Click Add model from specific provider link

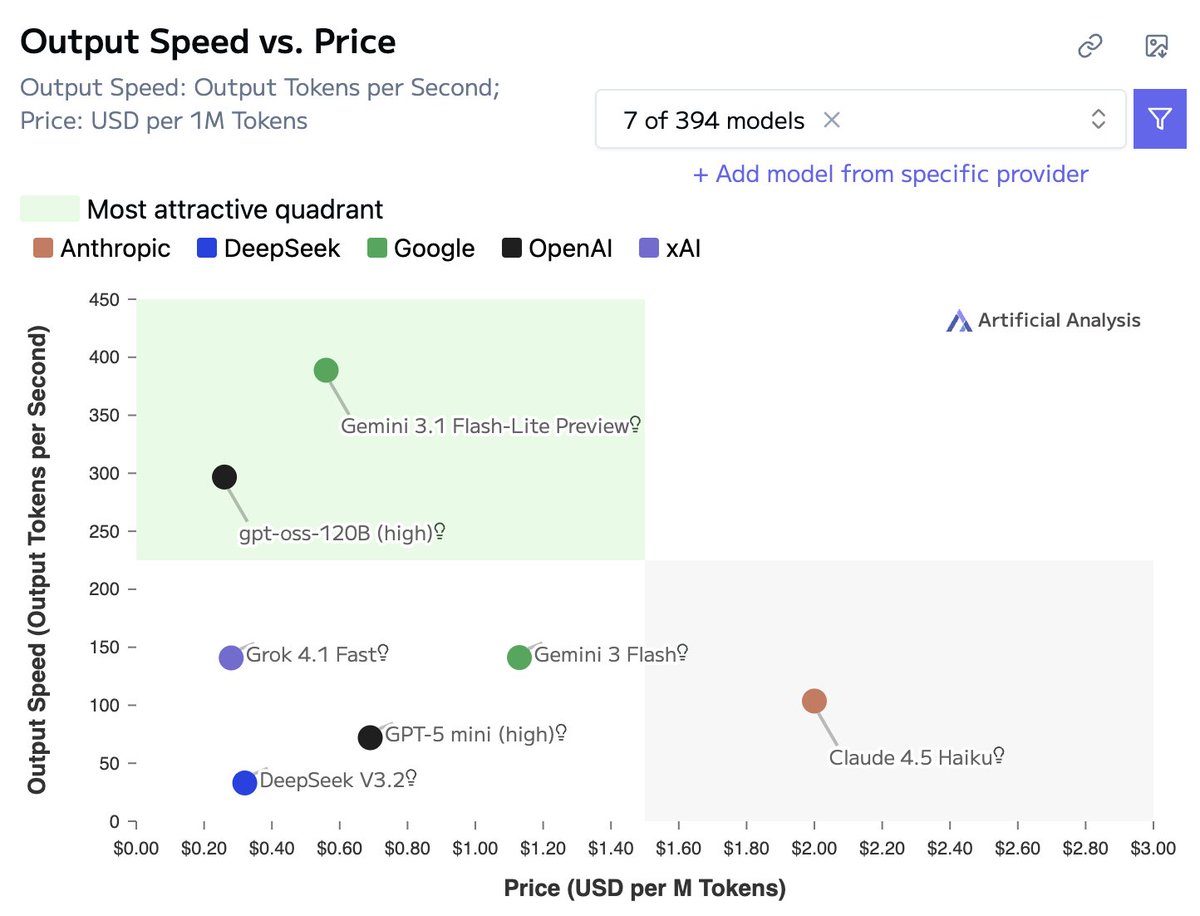pyautogui.click(x=890, y=174)
